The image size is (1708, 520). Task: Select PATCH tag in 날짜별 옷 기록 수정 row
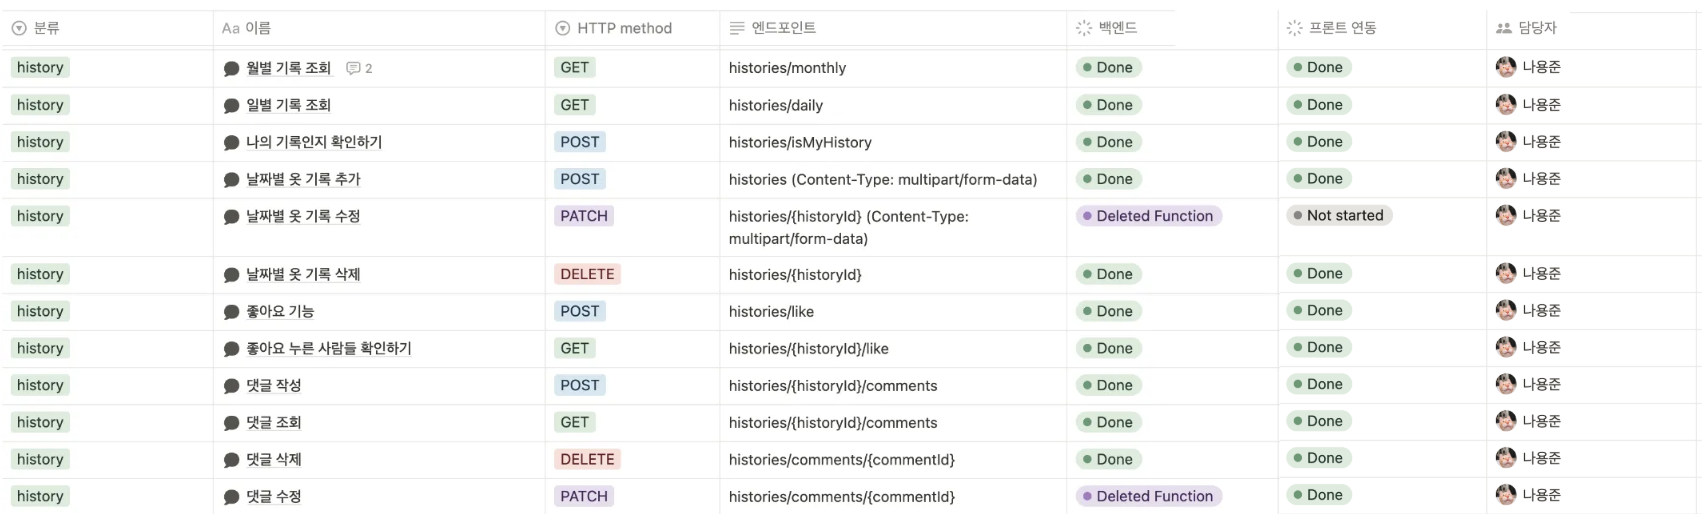pos(584,216)
